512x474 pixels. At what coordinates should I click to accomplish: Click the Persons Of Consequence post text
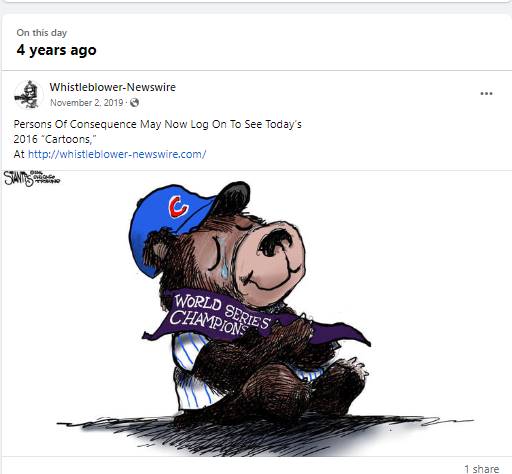pyautogui.click(x=157, y=124)
